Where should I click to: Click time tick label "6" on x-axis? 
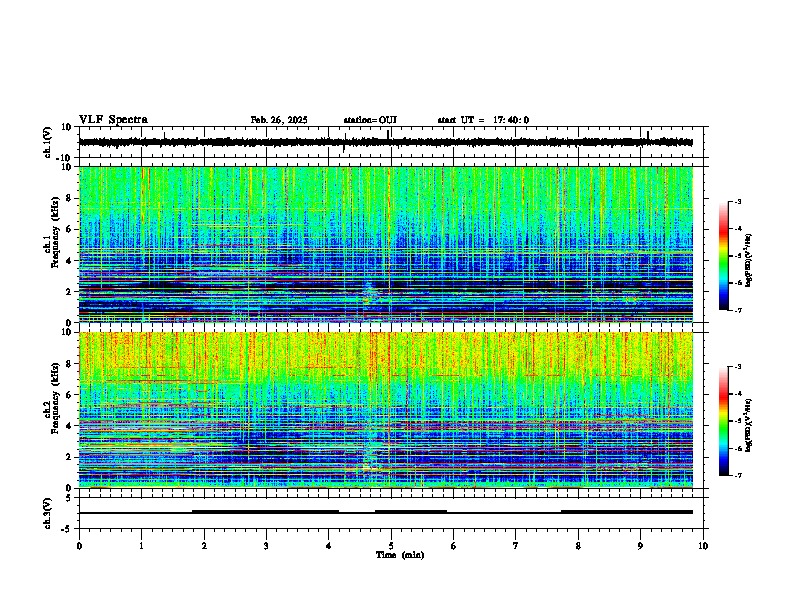(454, 546)
